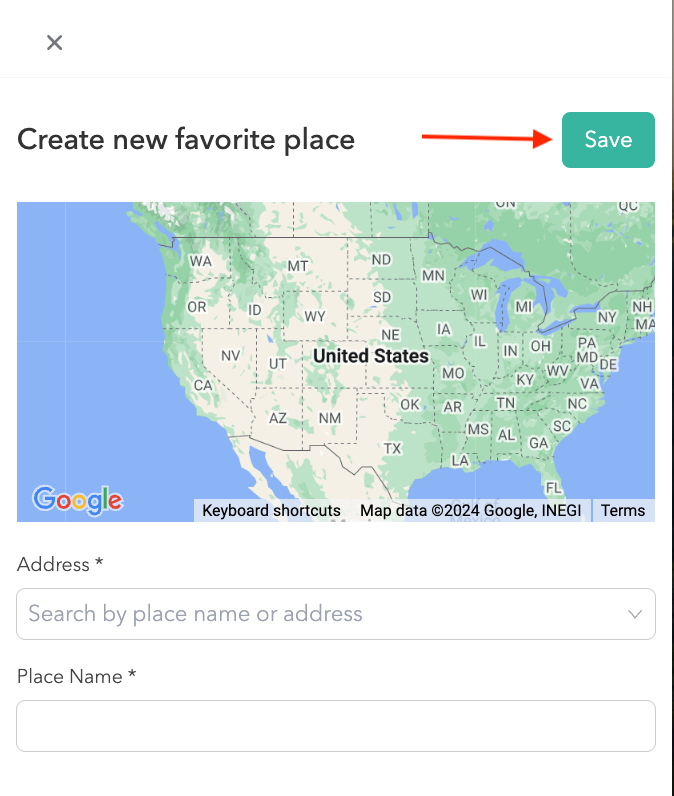Expand the Address dropdown chevron
Image resolution: width=674 pixels, height=796 pixels.
[635, 614]
